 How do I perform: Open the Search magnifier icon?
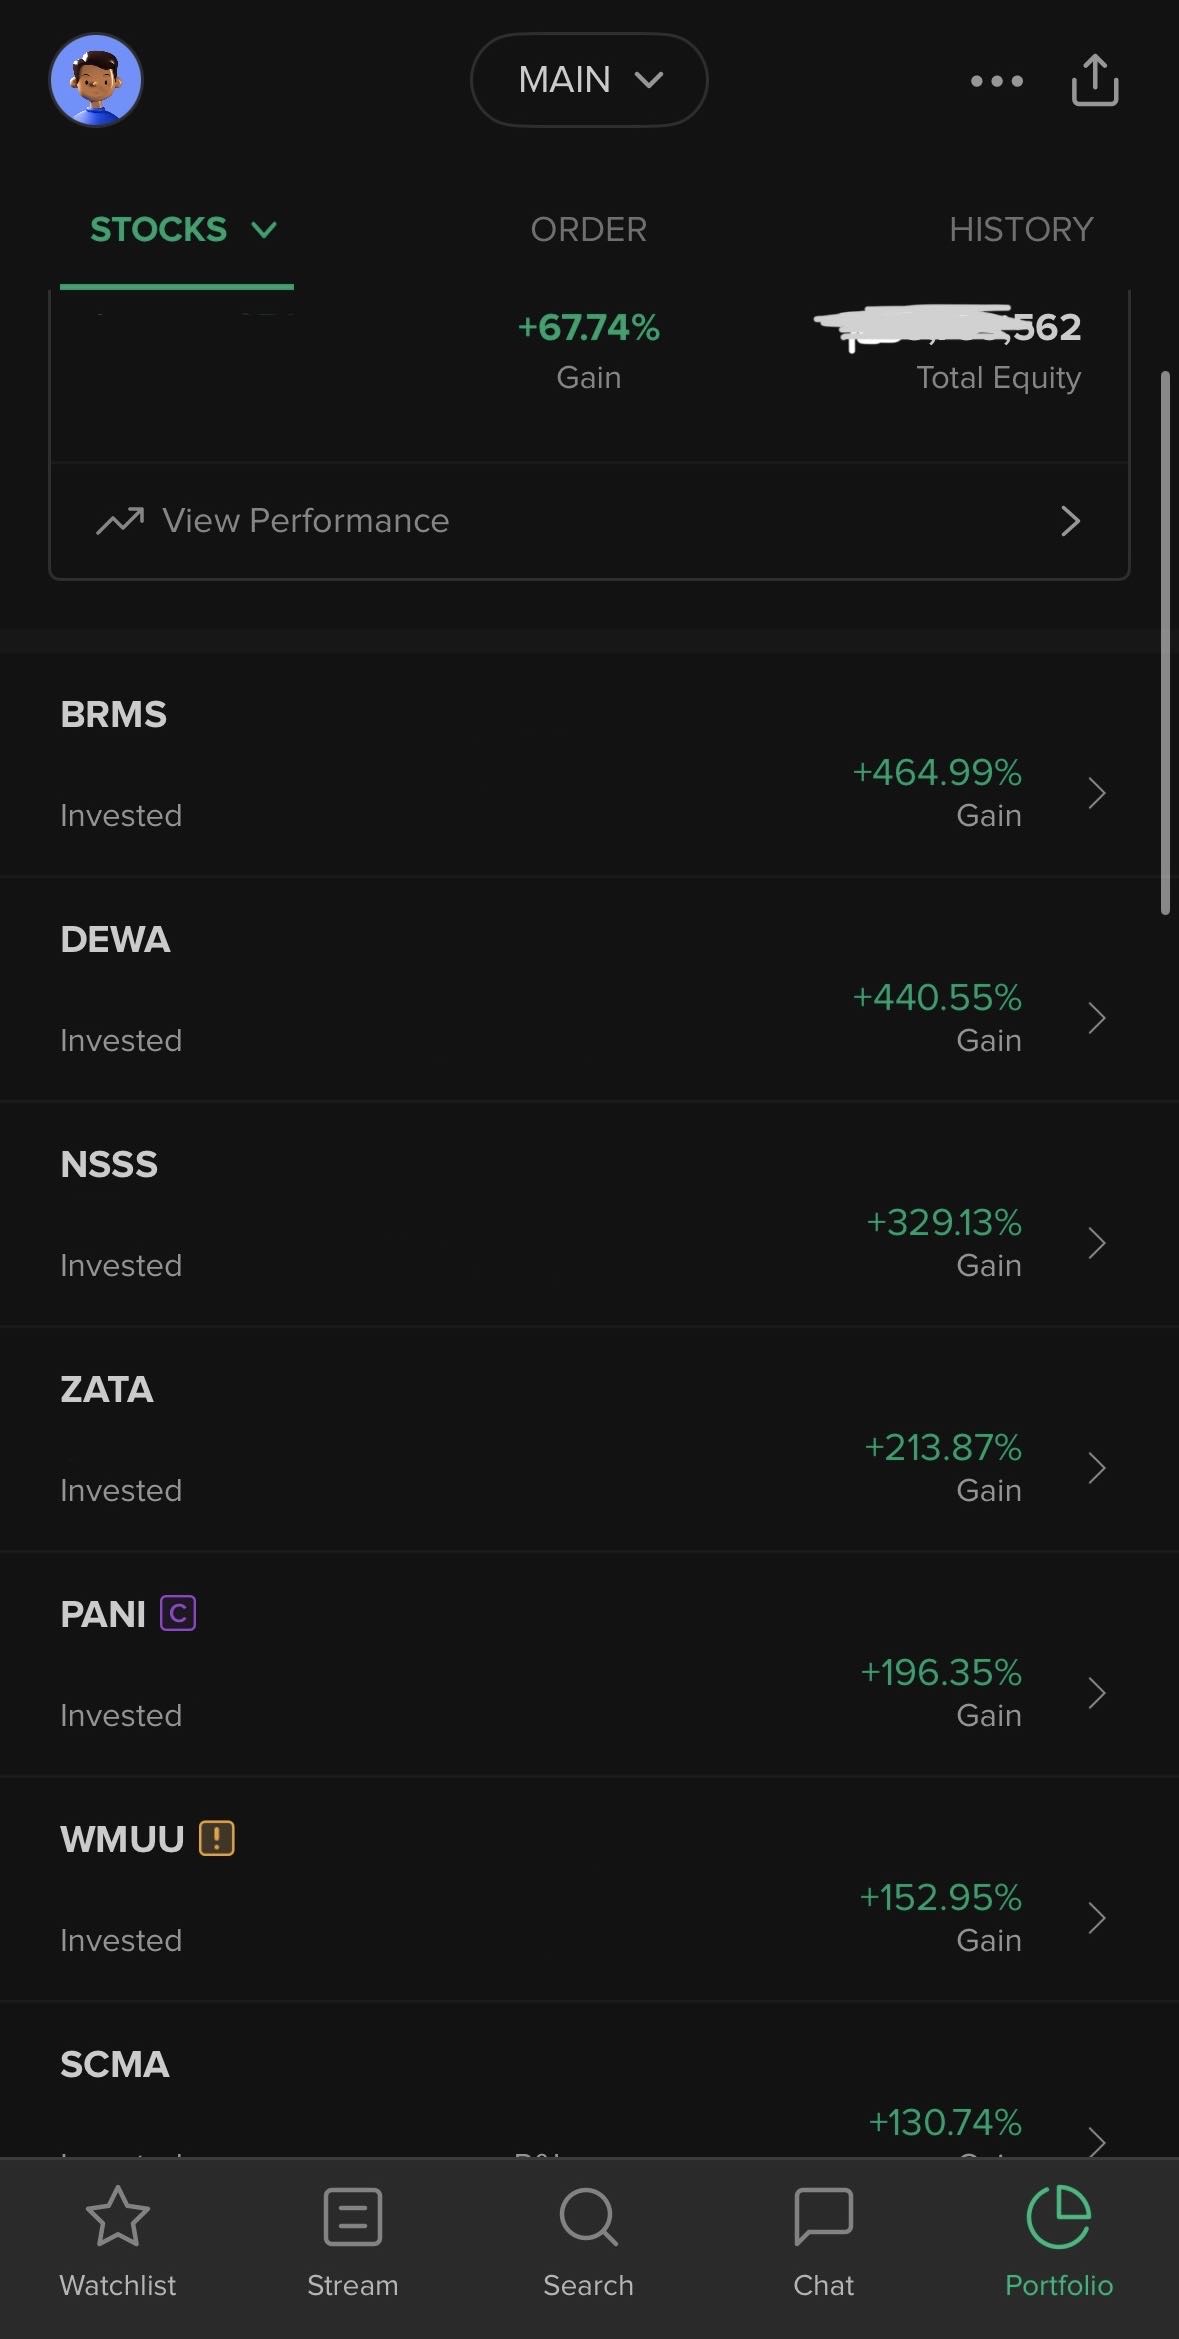(588, 2216)
